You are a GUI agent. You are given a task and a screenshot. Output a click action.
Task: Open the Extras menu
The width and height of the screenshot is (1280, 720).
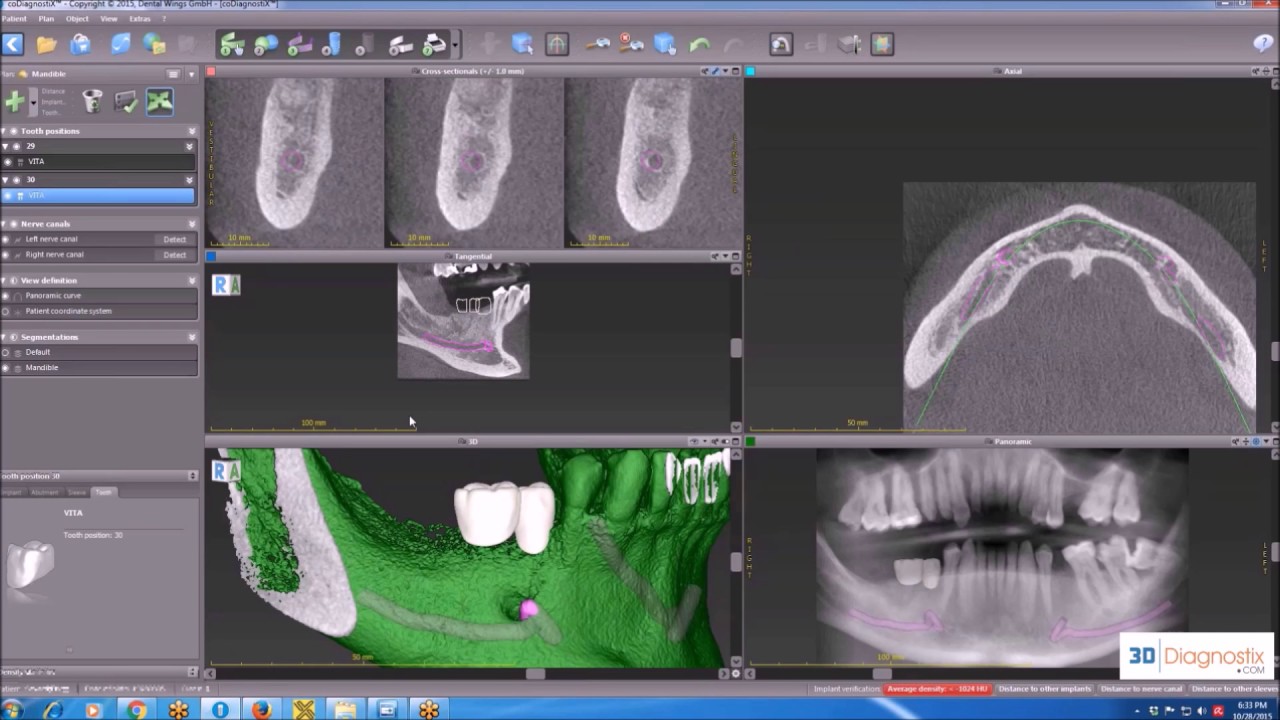[x=140, y=19]
